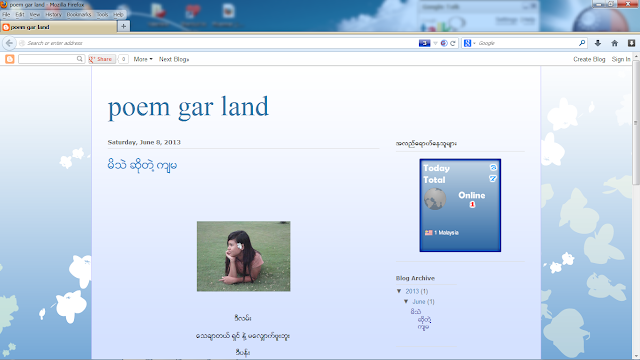Open the Tools menu
This screenshot has width=640, height=360.
coord(102,14)
